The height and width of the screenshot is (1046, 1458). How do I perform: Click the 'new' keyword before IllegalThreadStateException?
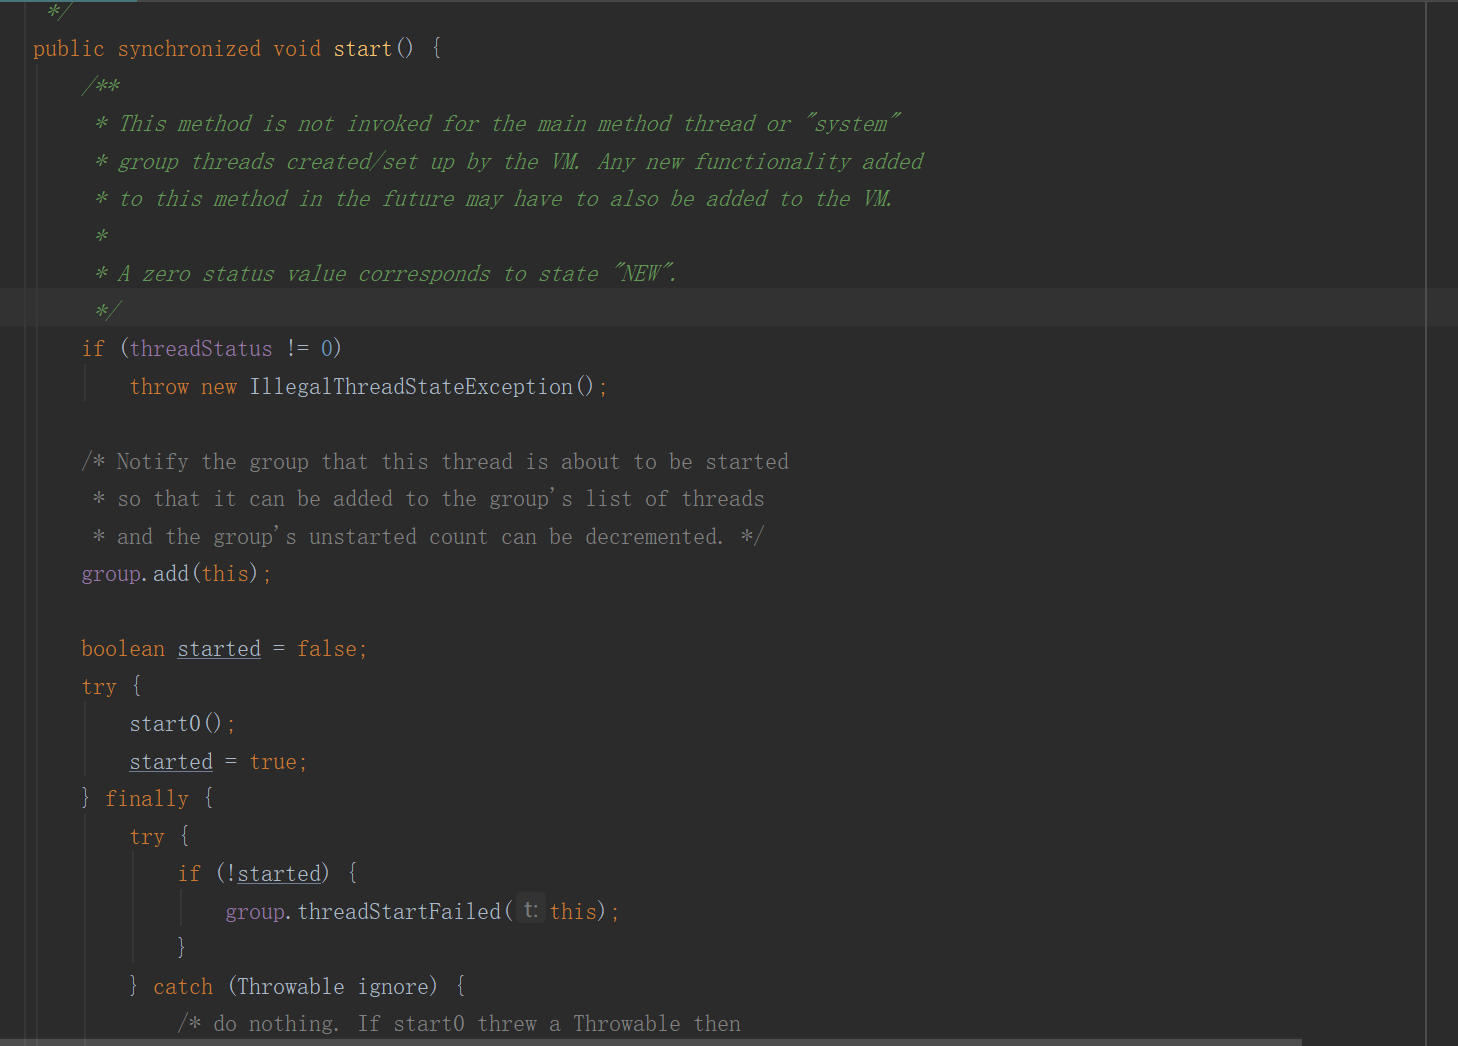click(219, 387)
